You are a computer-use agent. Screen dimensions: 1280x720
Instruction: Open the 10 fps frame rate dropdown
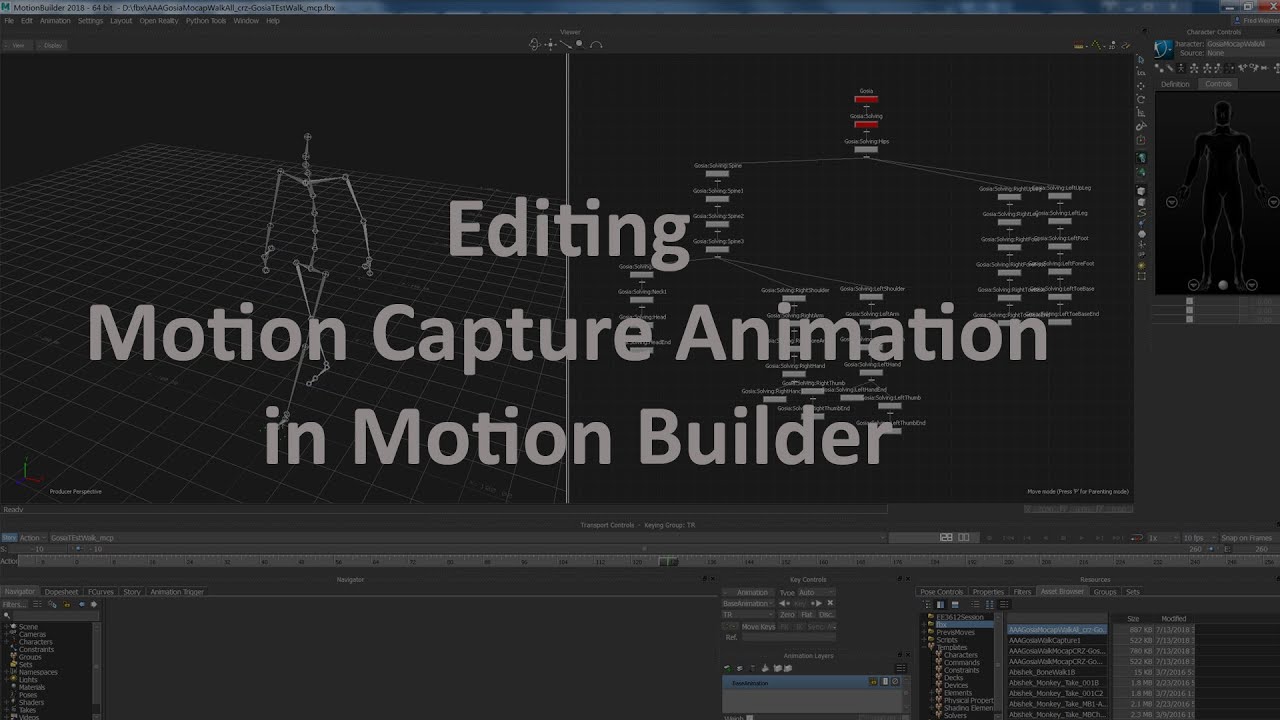[1200, 538]
